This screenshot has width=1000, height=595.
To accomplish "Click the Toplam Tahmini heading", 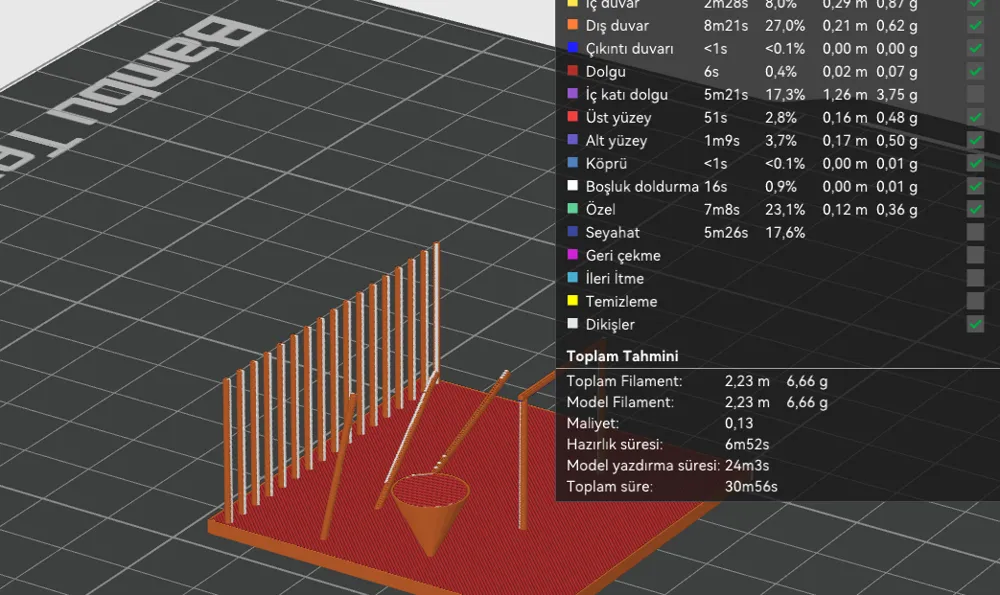I will coord(622,356).
